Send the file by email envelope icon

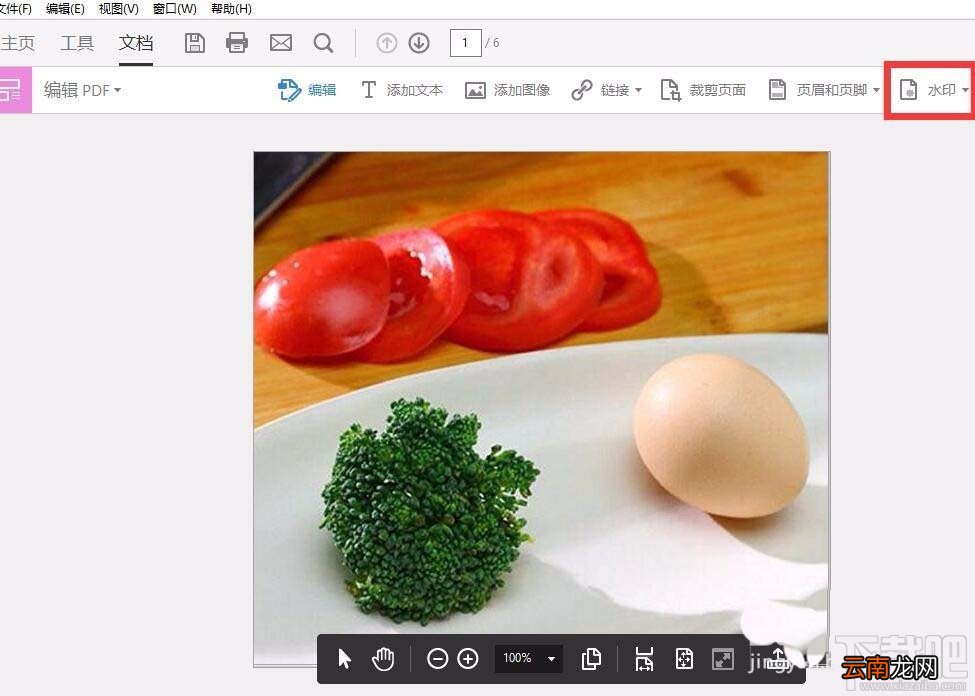(280, 43)
